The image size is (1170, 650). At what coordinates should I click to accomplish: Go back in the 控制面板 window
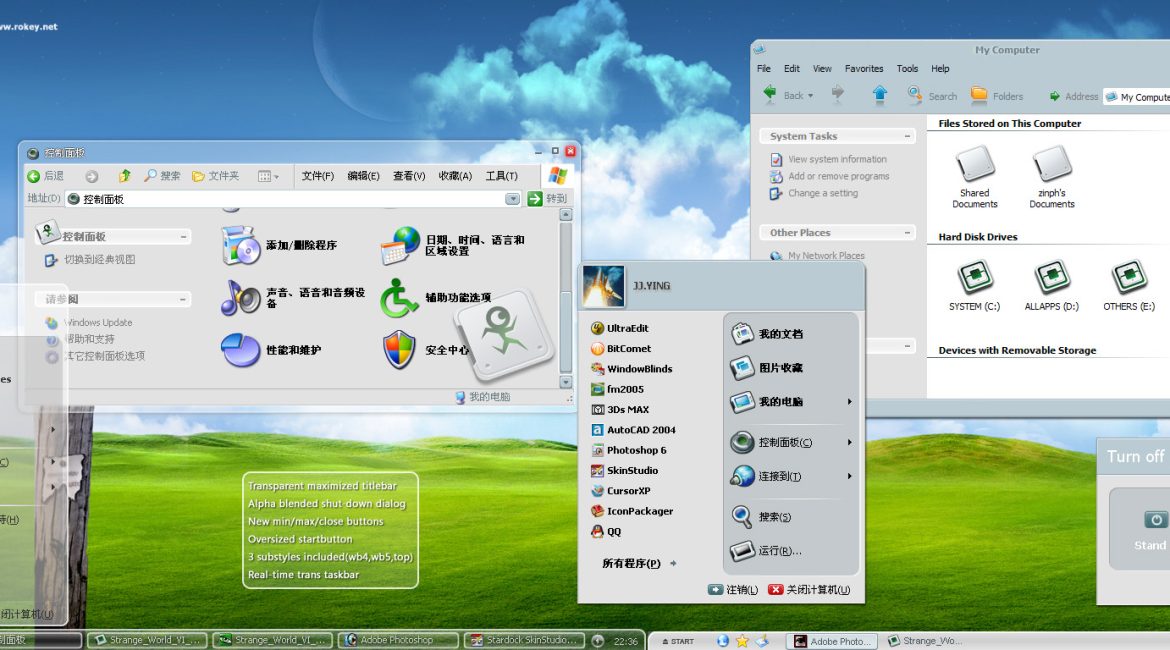46,176
